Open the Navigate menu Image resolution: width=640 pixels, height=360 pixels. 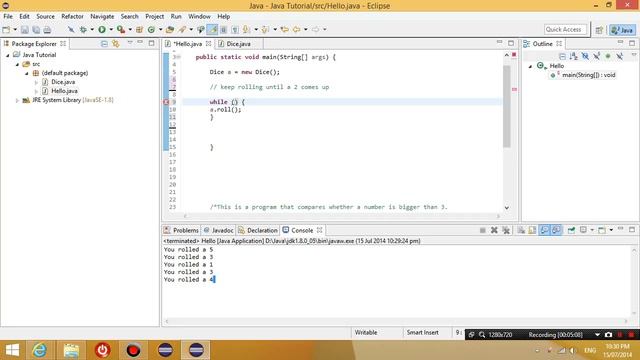point(102,16)
